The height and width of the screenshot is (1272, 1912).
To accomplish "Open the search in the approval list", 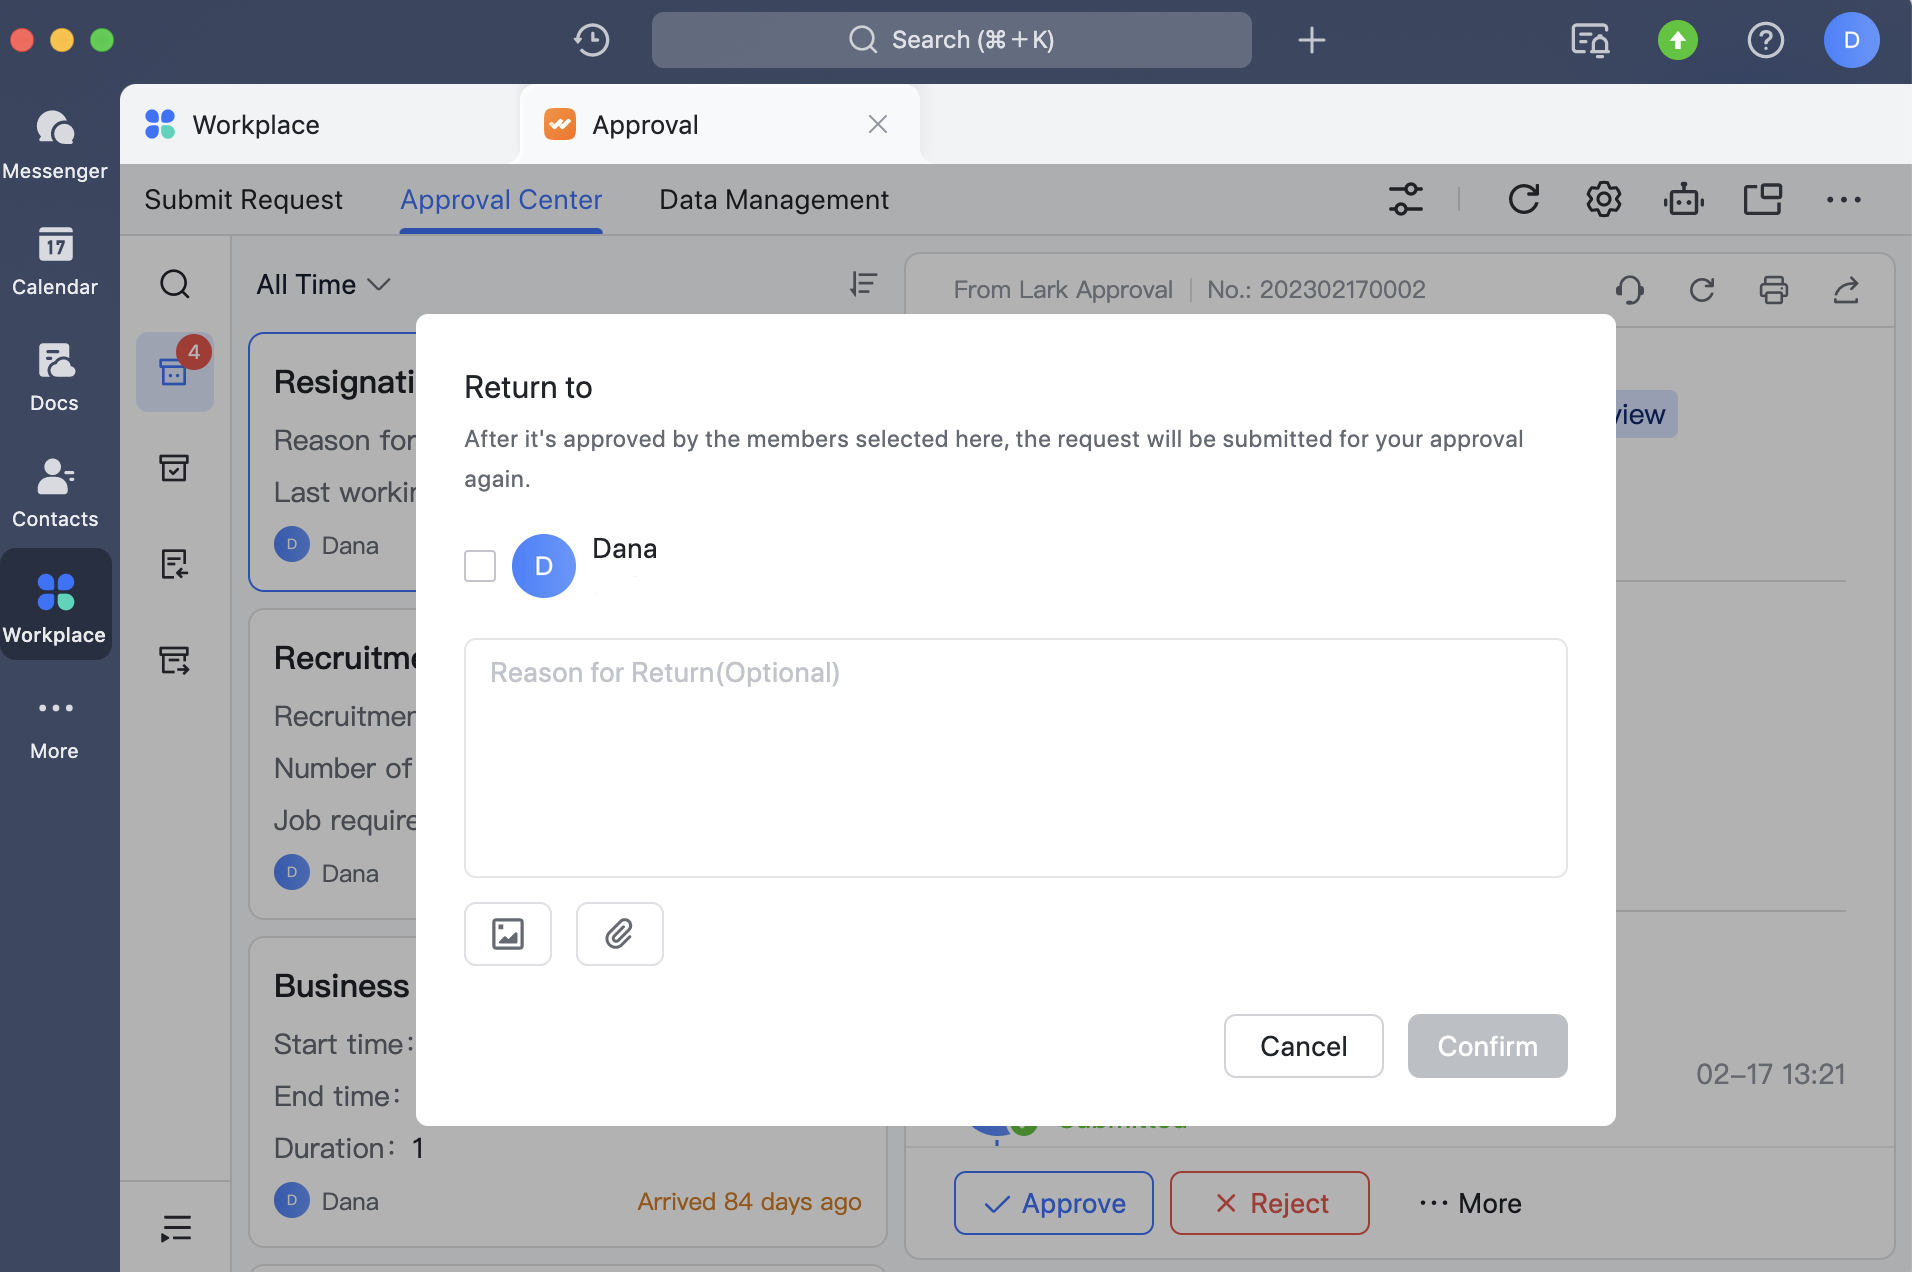I will [x=175, y=284].
